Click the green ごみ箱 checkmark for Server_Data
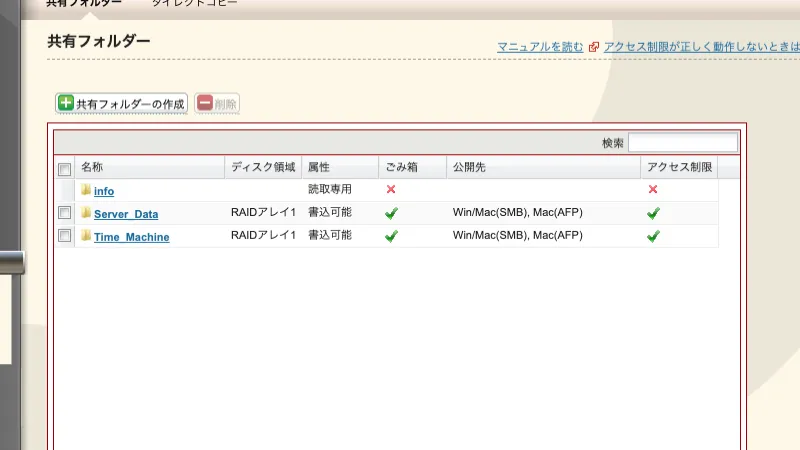 pos(391,213)
